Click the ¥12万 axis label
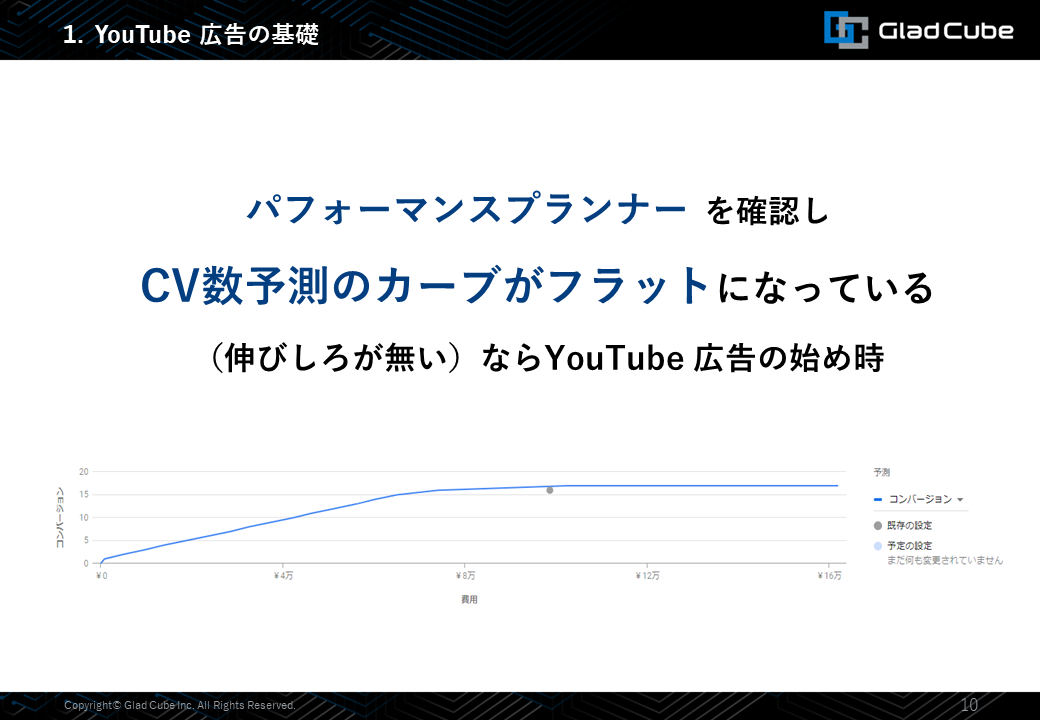The image size is (1040, 720). point(647,575)
